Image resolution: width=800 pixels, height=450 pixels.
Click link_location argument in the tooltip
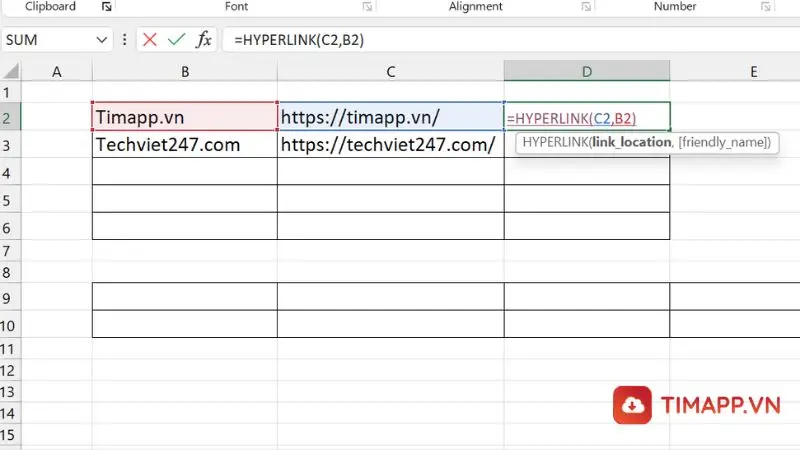(632, 142)
